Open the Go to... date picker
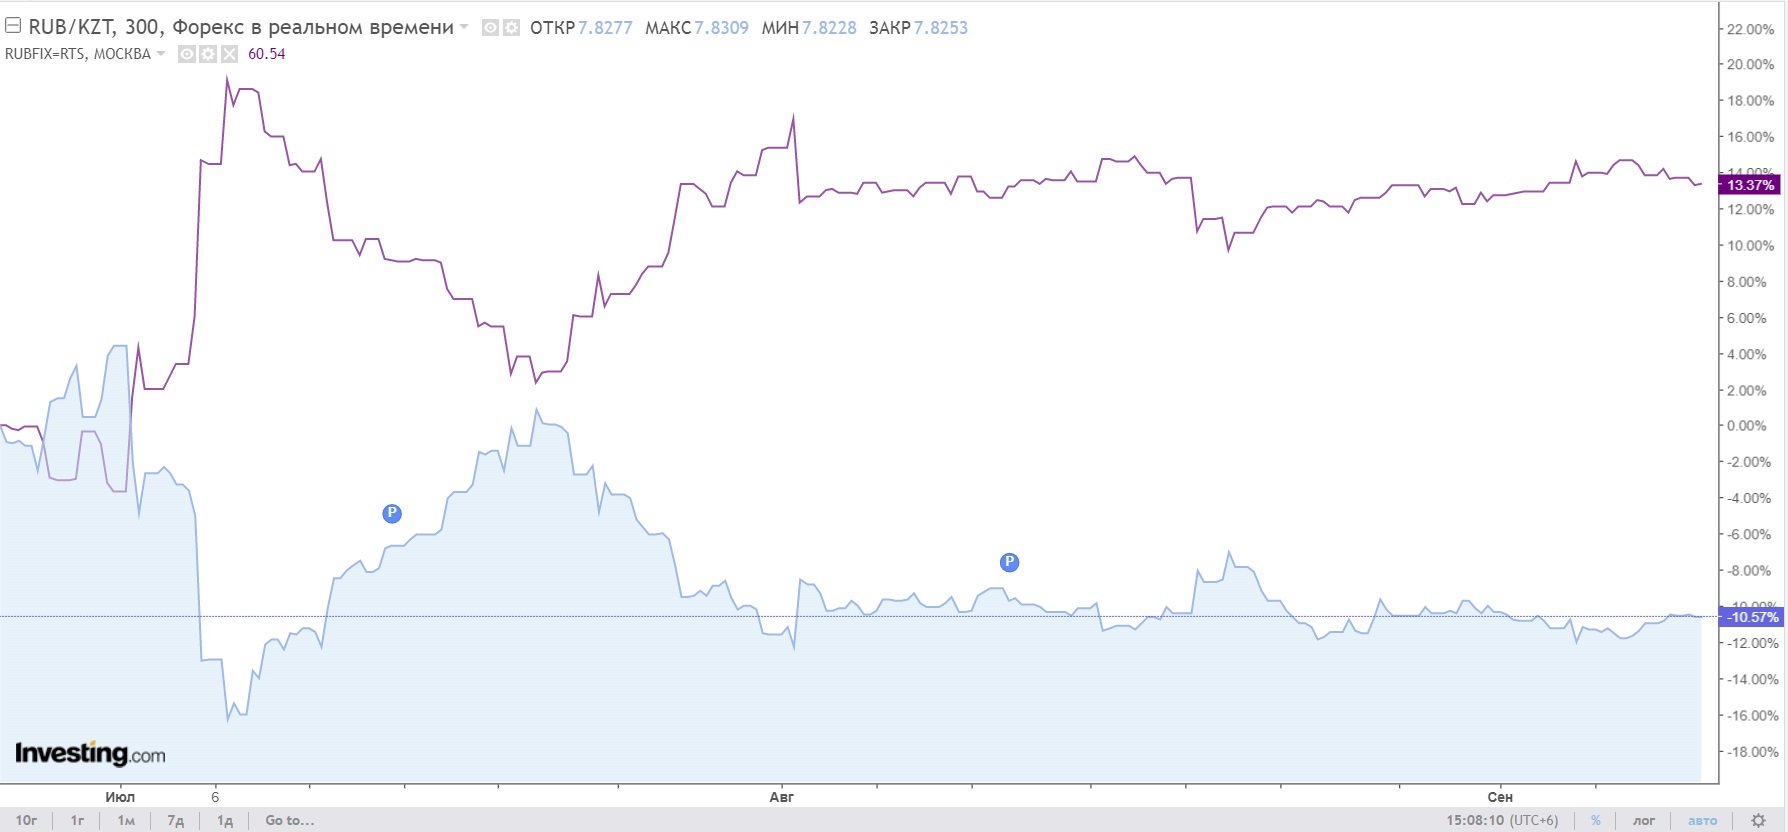Screen dimensions: 1788x832 290,820
